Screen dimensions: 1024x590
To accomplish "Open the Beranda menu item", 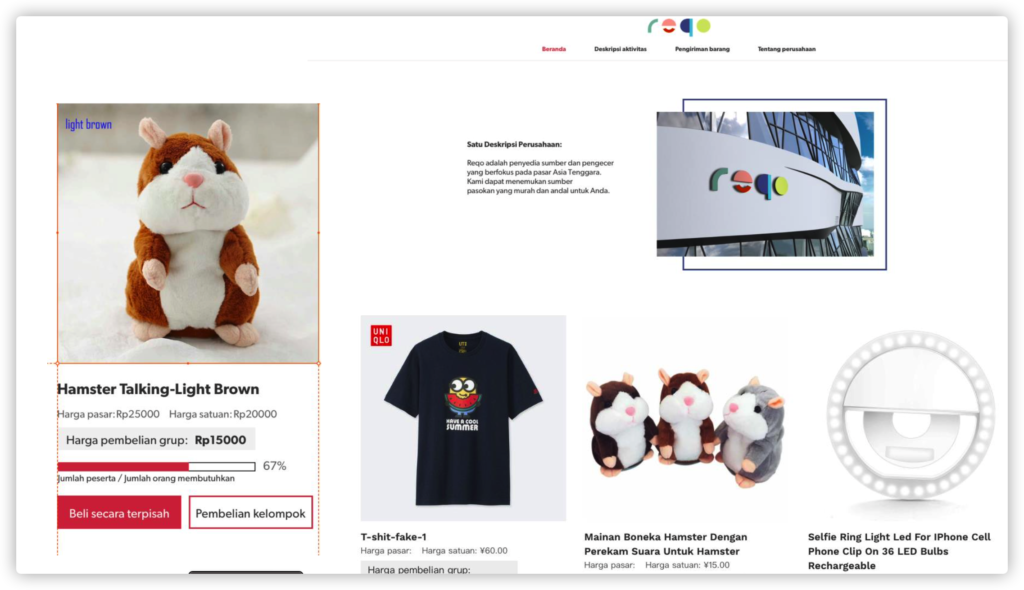I will click(554, 49).
